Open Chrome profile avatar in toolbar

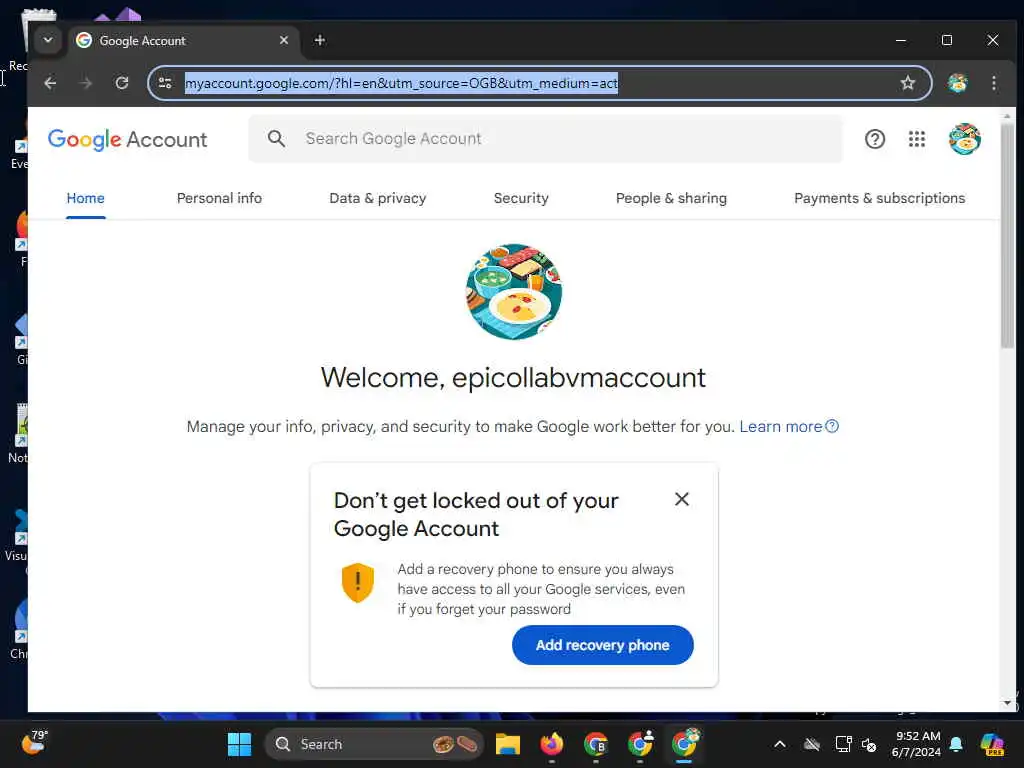957,83
